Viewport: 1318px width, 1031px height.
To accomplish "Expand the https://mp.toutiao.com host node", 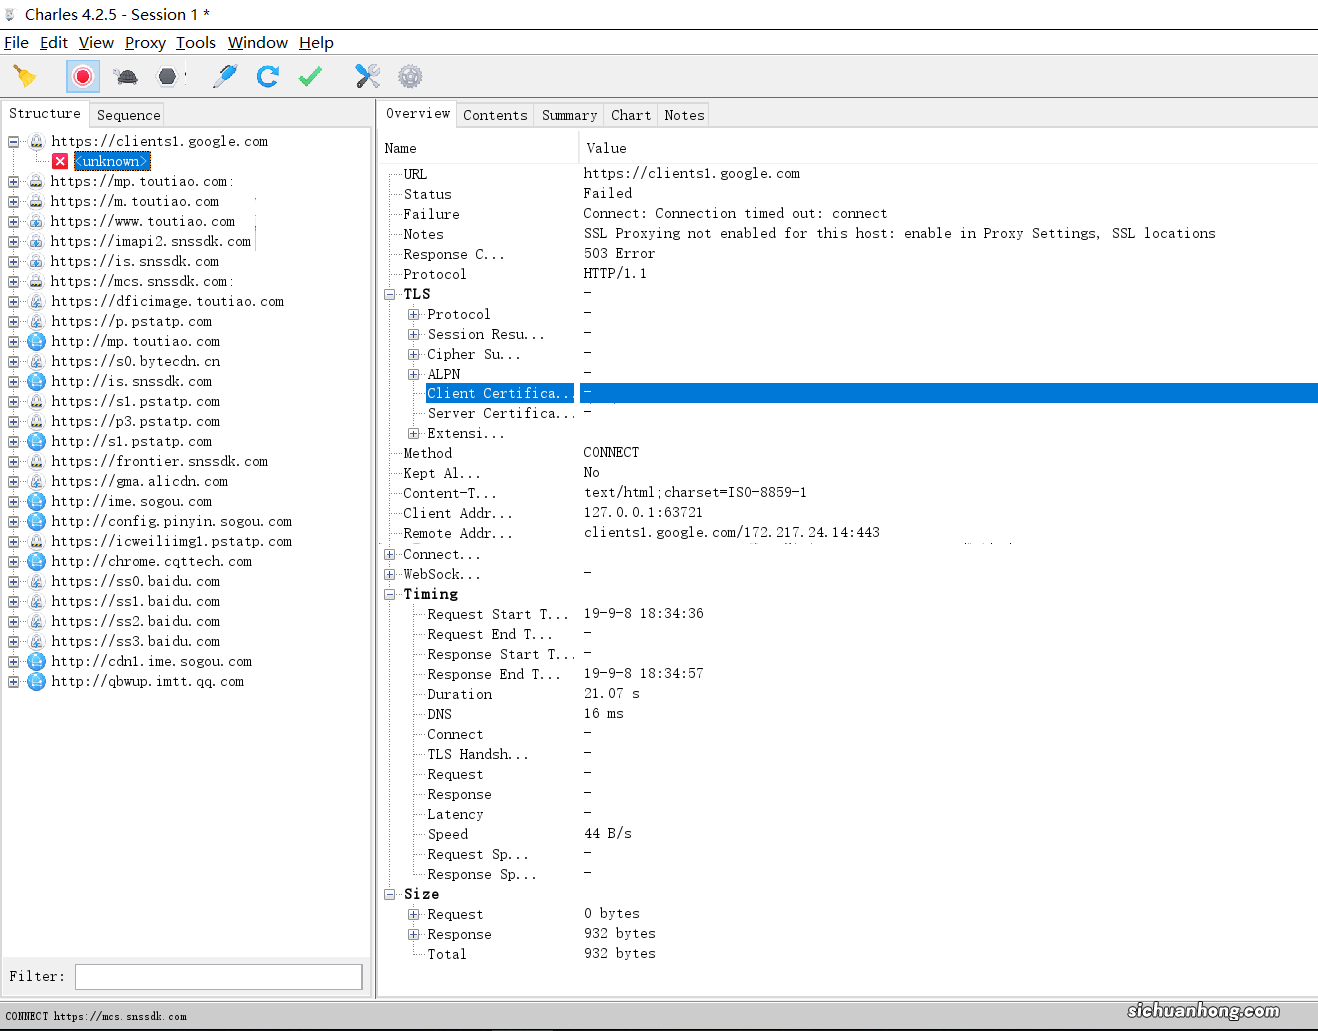I will [14, 182].
